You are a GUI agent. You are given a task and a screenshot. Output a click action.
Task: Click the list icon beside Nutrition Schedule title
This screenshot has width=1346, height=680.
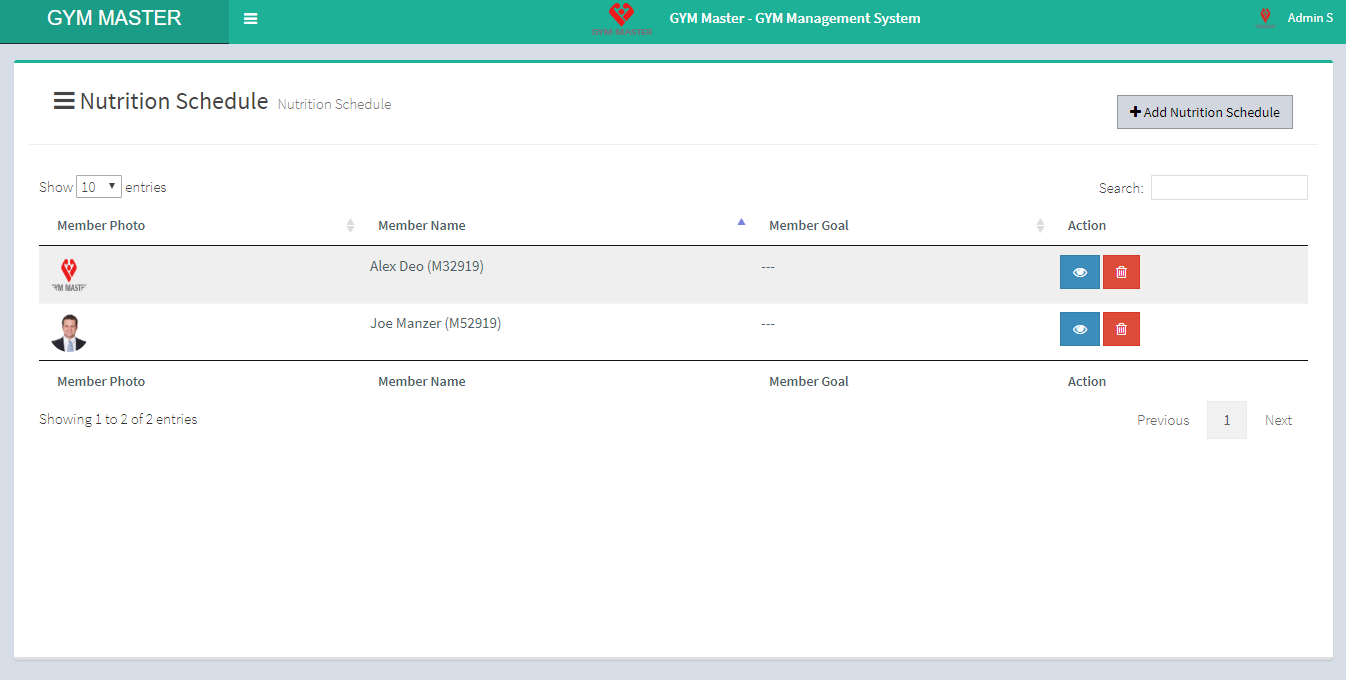64,101
